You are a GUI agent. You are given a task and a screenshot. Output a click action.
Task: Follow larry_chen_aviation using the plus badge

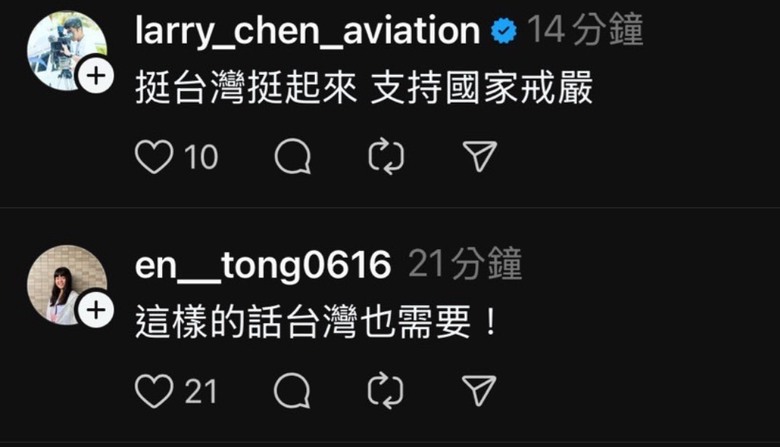click(x=96, y=76)
